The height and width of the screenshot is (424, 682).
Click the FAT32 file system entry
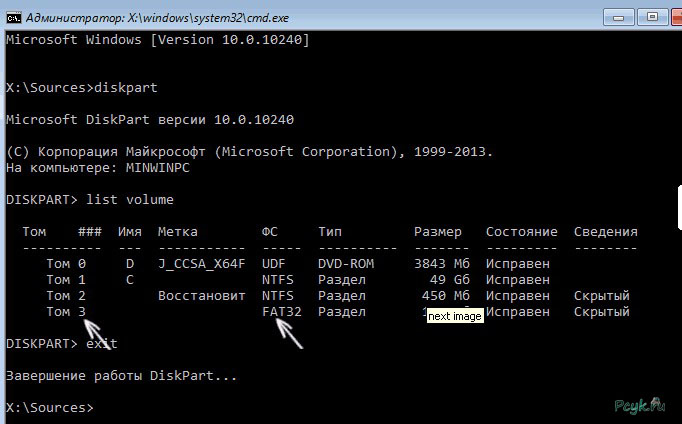click(x=282, y=312)
